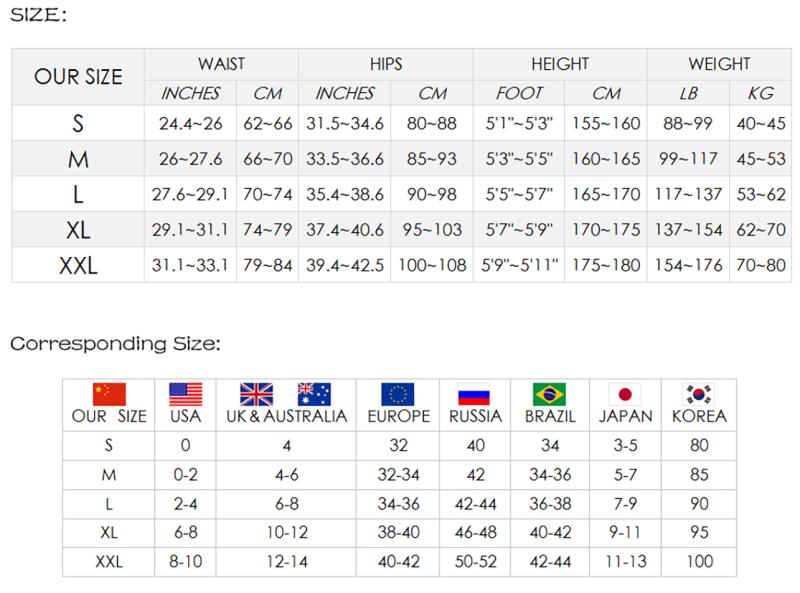Click the USA flag icon
800x593 pixels.
185,394
